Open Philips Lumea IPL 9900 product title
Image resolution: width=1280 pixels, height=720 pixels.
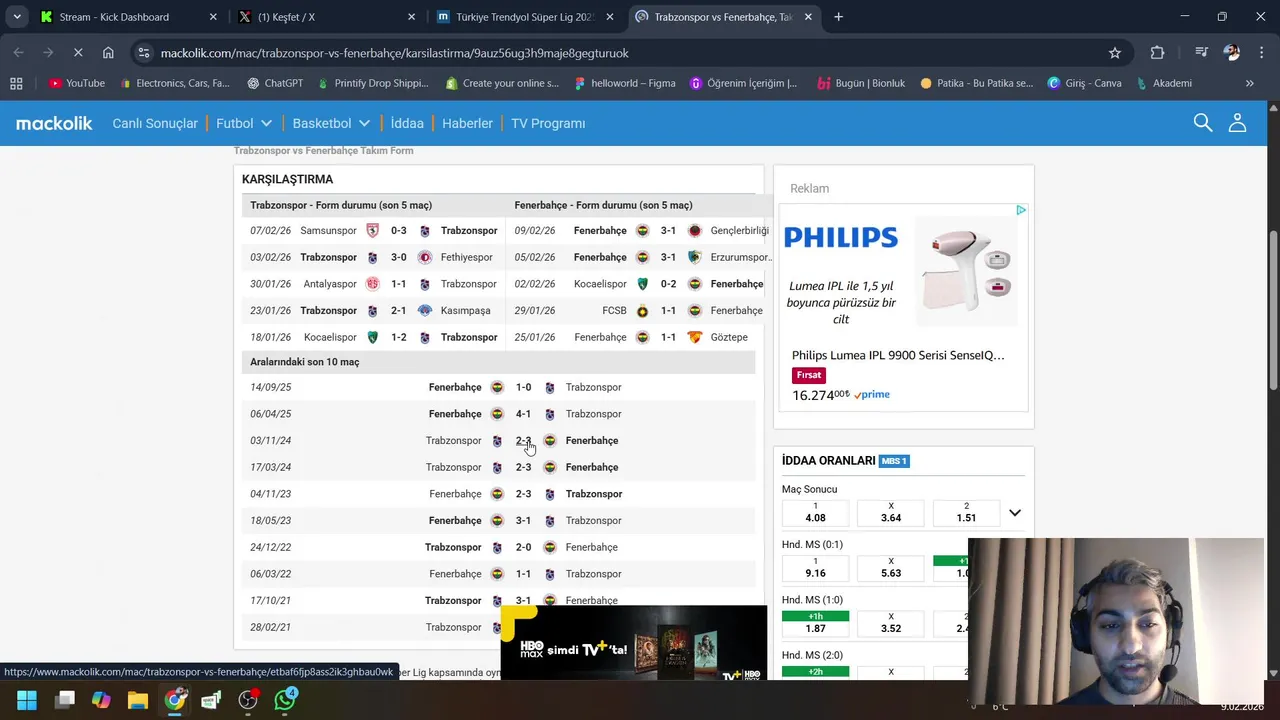point(898,355)
